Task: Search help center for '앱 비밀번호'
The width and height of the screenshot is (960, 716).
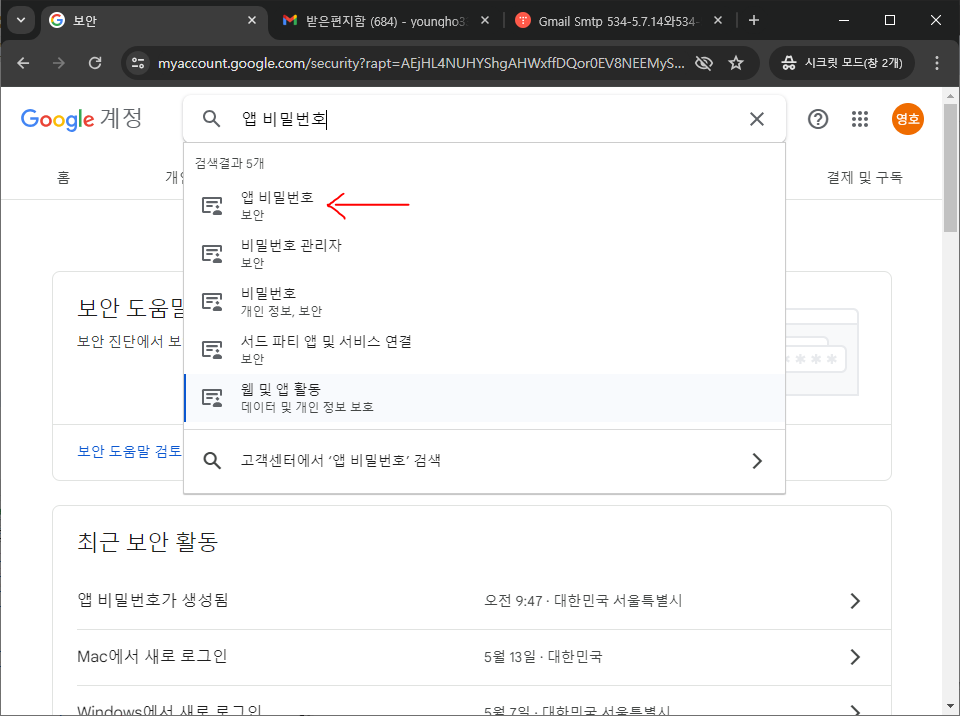Action: coord(484,461)
